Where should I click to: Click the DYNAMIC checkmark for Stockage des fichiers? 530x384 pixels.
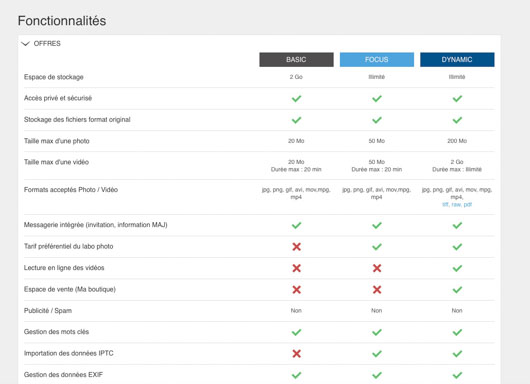[457, 120]
